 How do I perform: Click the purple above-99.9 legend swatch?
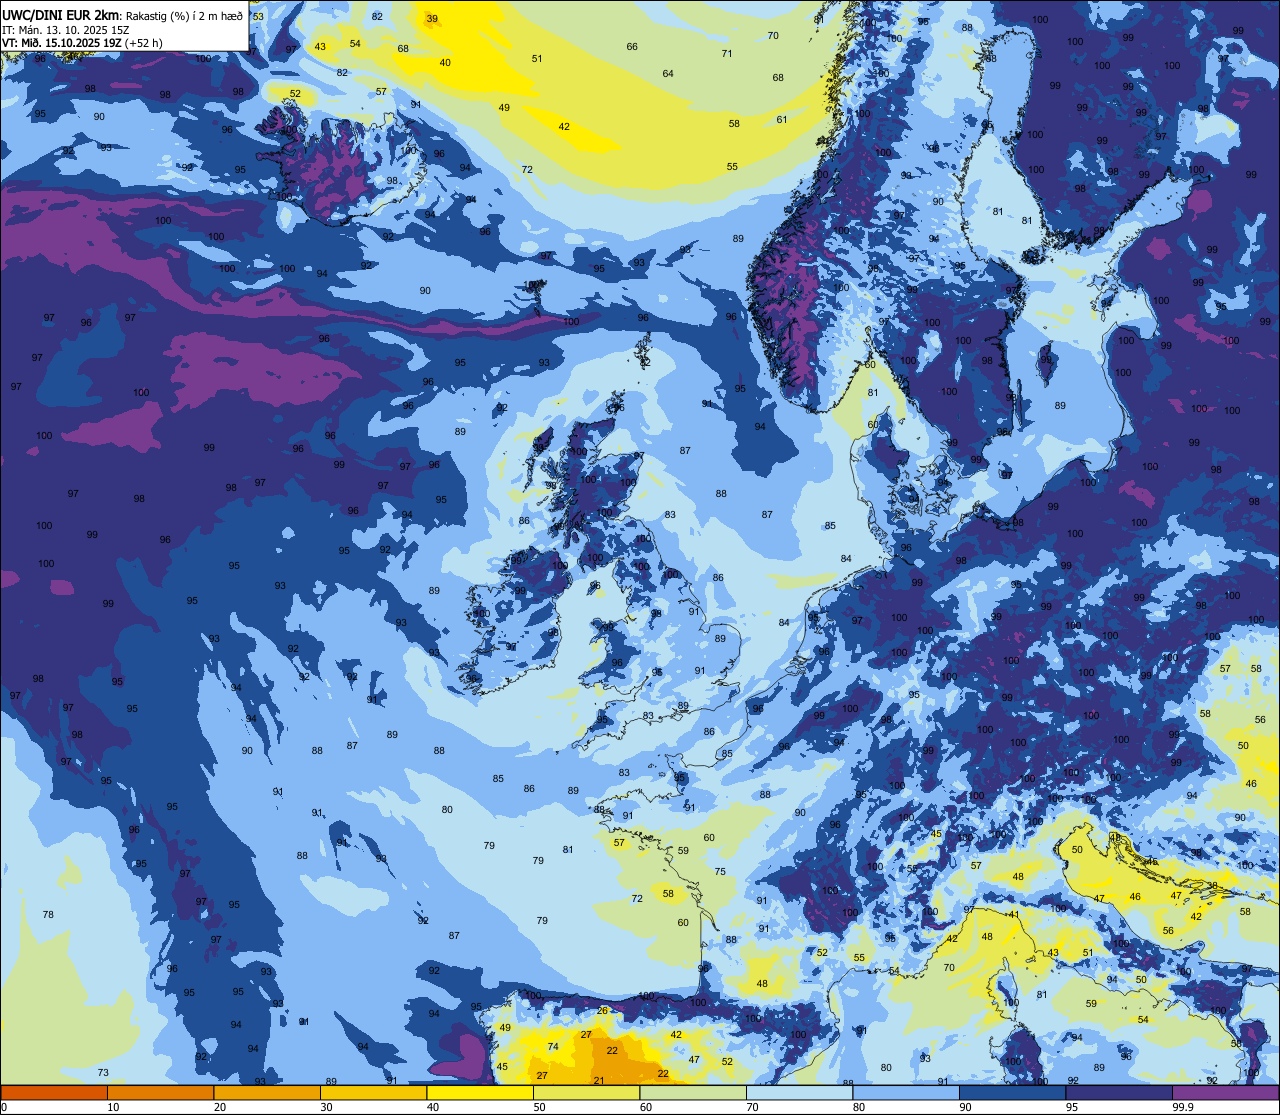tap(1225, 1092)
